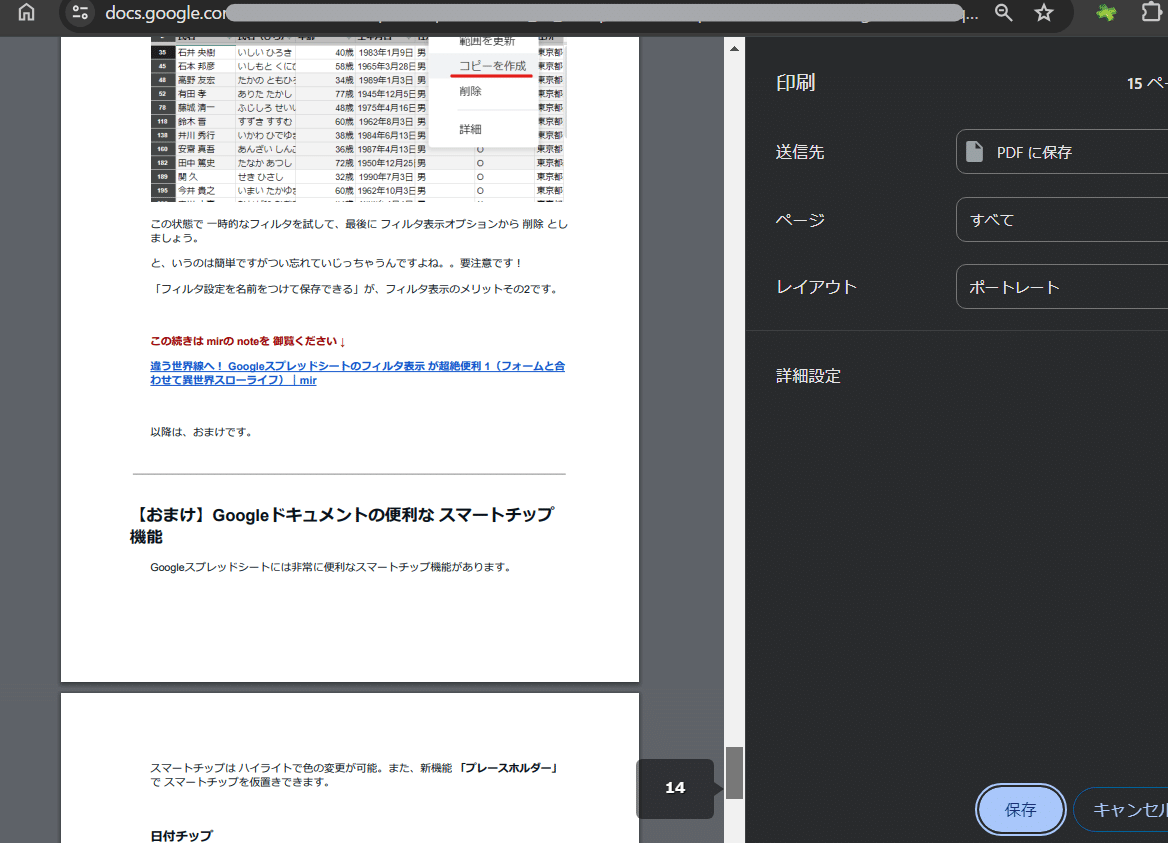1168x843 pixels.
Task: Open the green extension icon
Action: pos(1106,13)
